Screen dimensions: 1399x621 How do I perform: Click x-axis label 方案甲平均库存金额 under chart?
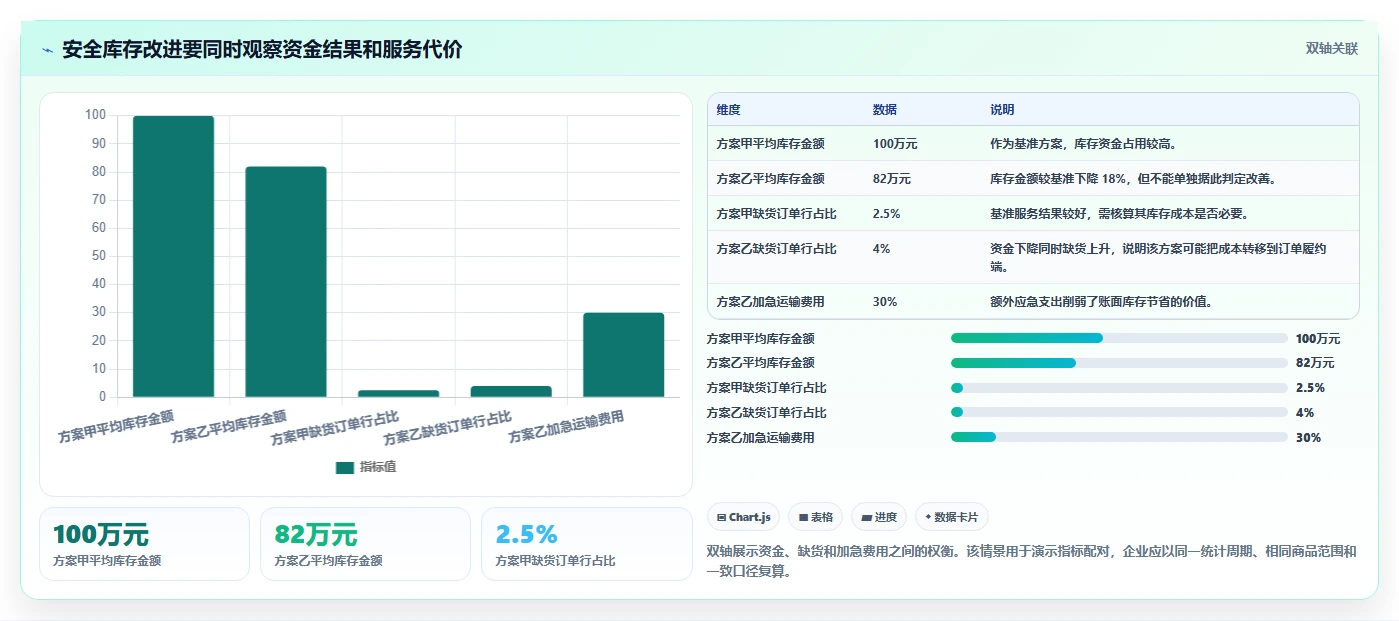pyautogui.click(x=116, y=426)
